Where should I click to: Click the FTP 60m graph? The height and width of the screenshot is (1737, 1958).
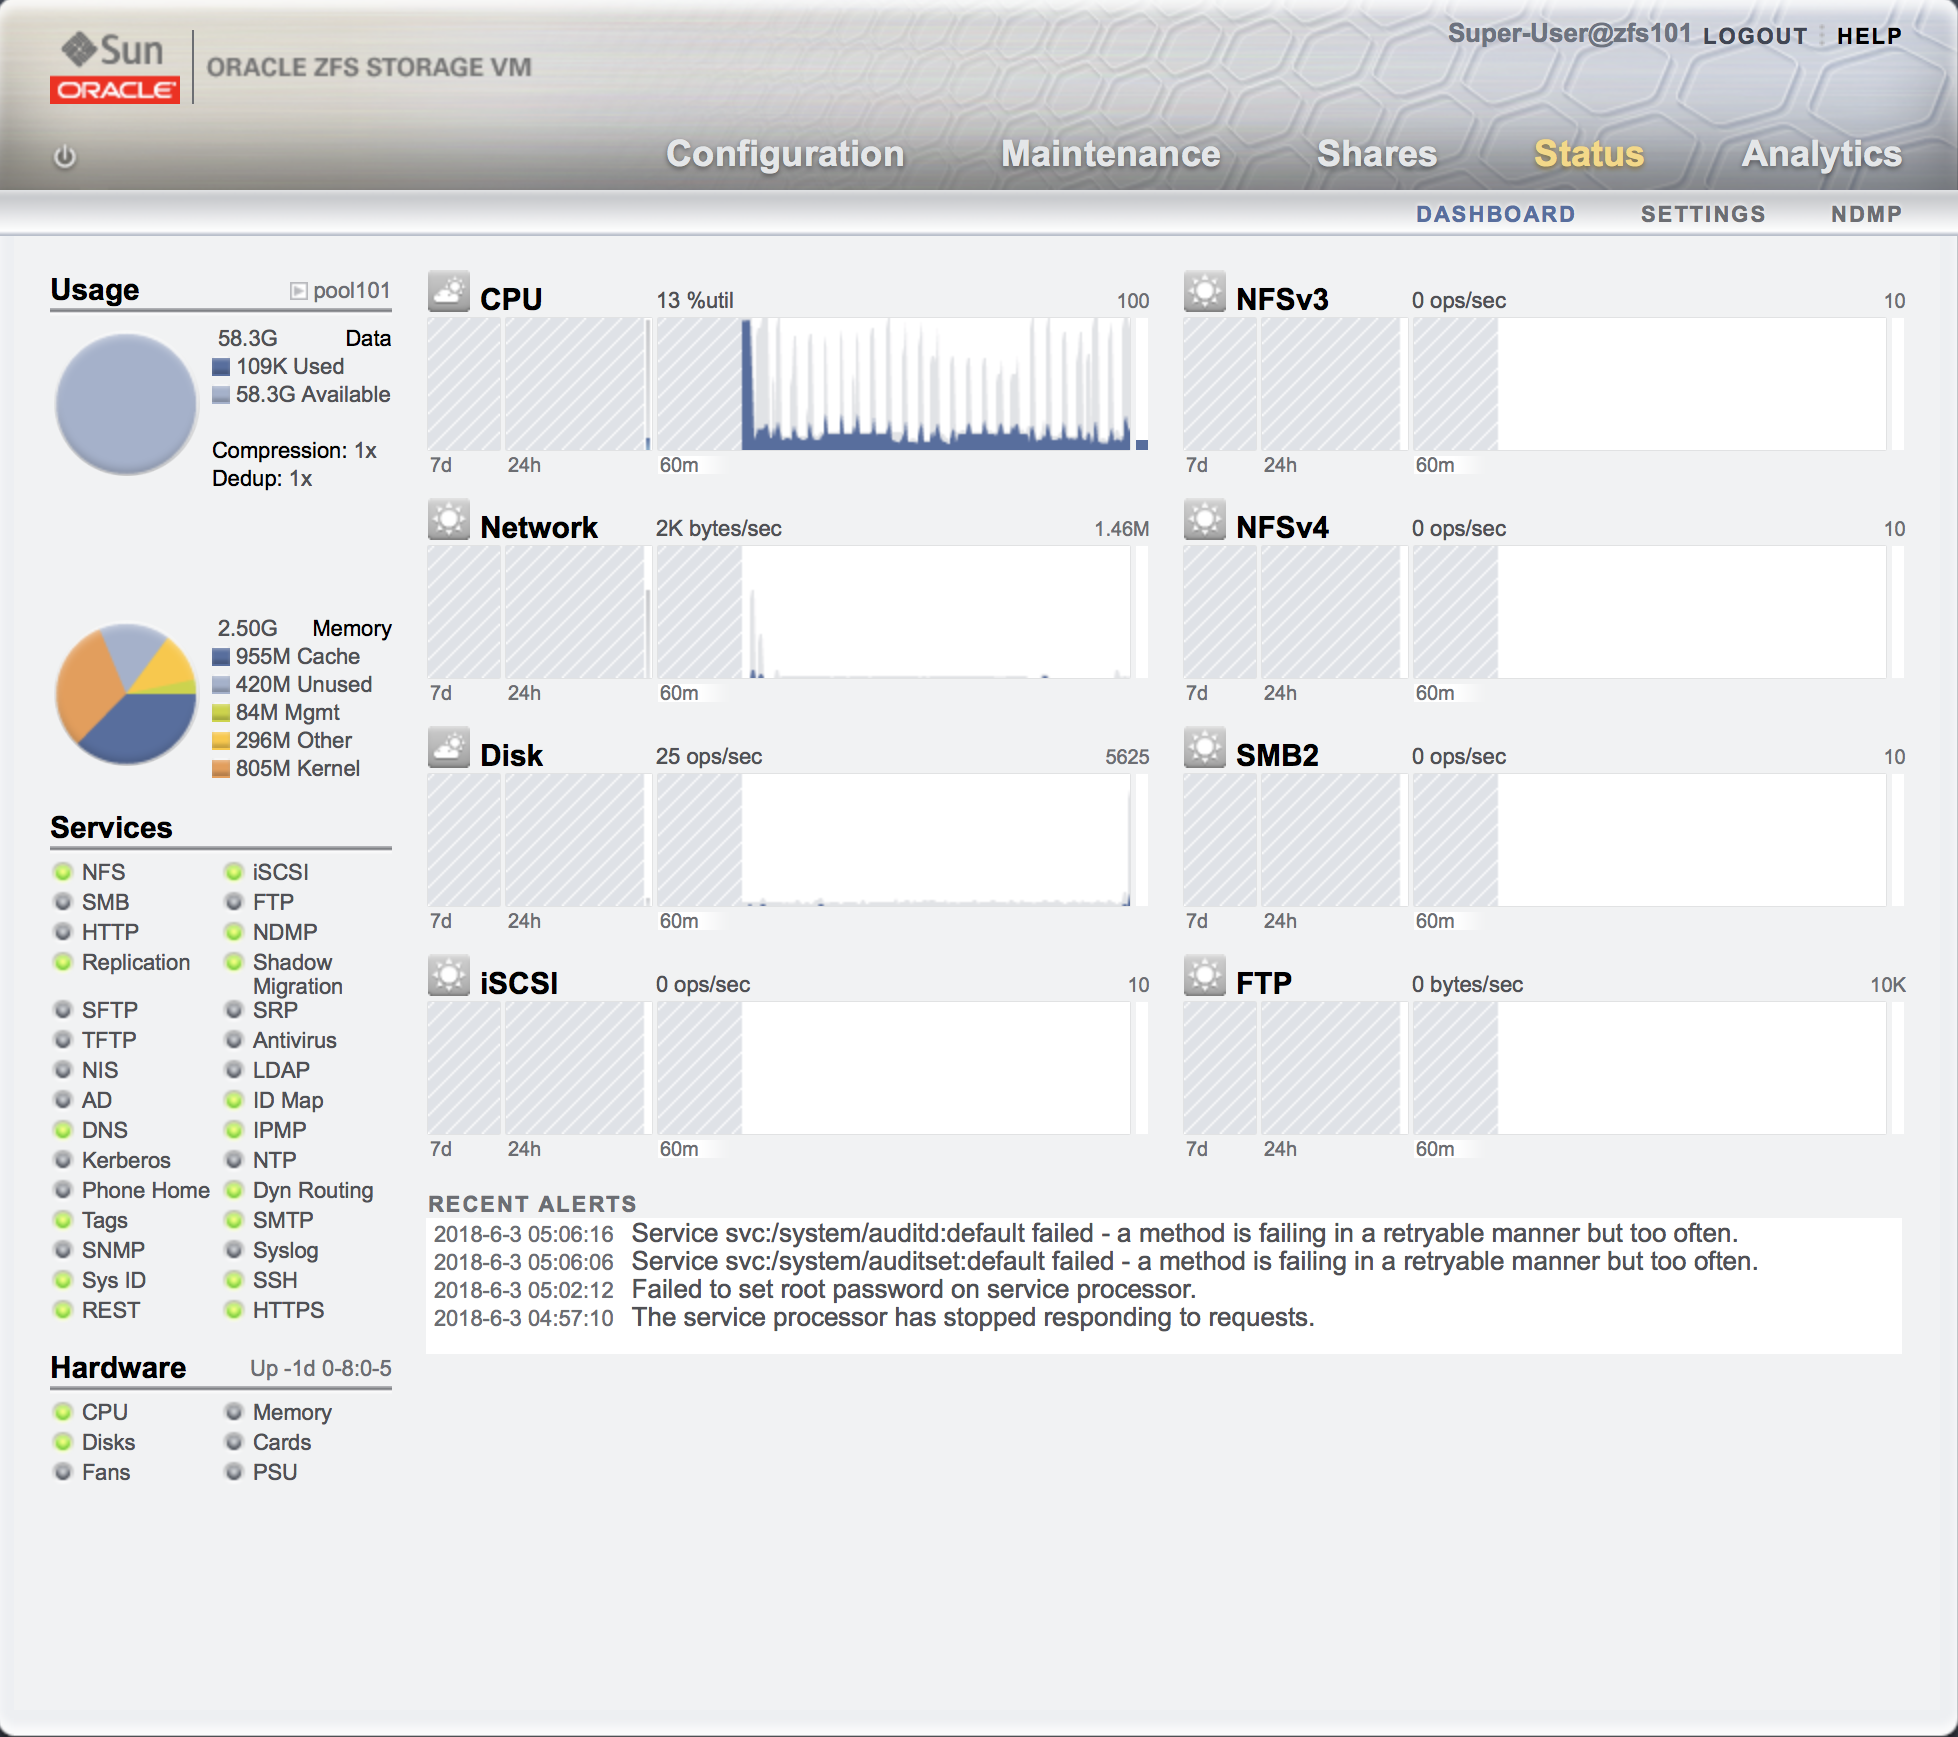(x=1649, y=1068)
